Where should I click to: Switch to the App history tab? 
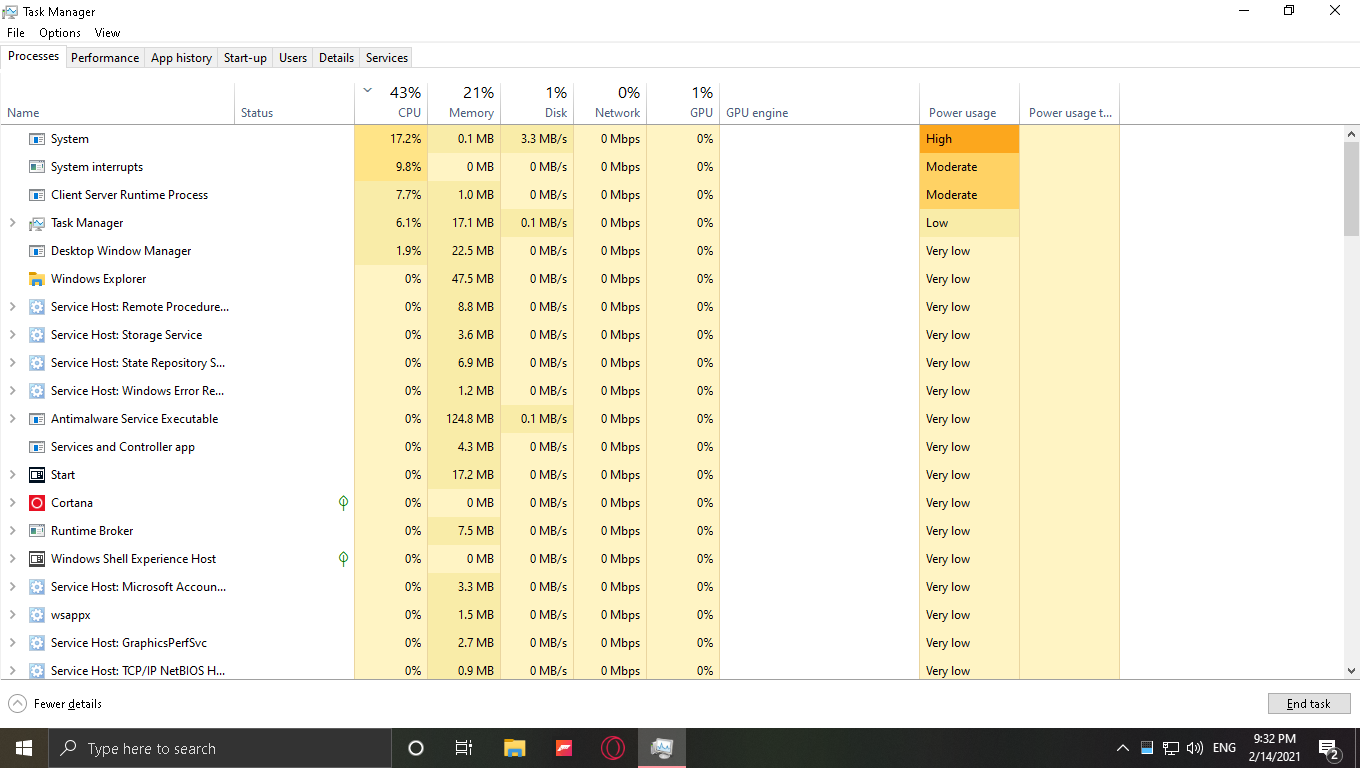tap(181, 58)
